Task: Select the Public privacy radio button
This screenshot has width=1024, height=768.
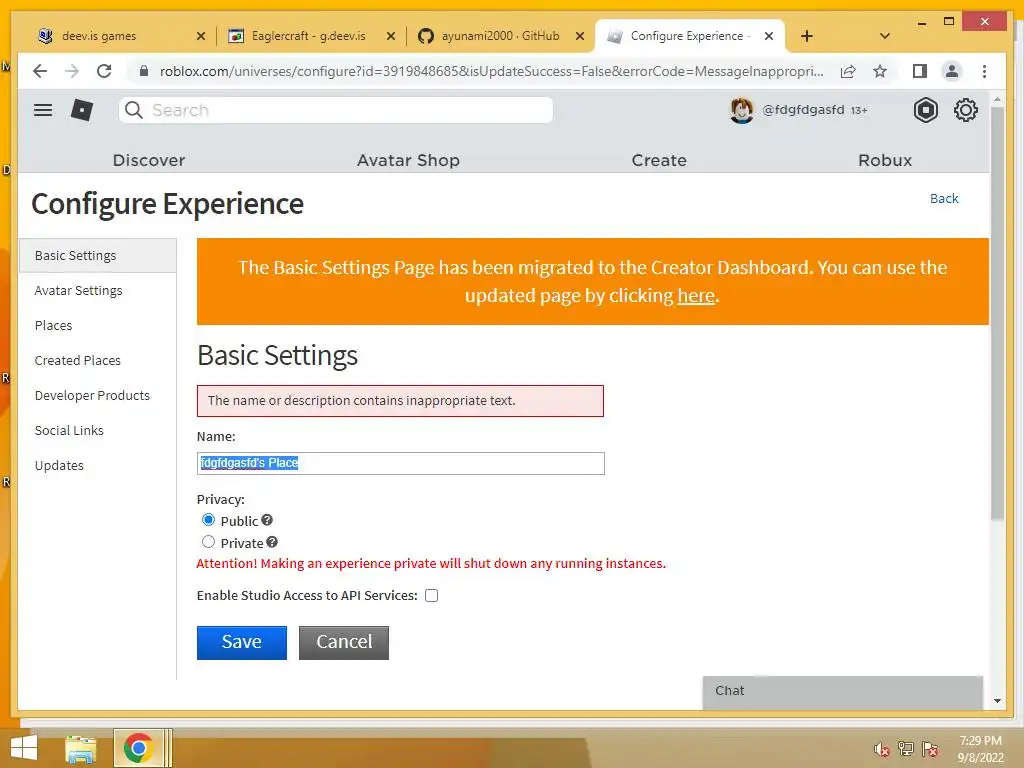Action: point(208,520)
